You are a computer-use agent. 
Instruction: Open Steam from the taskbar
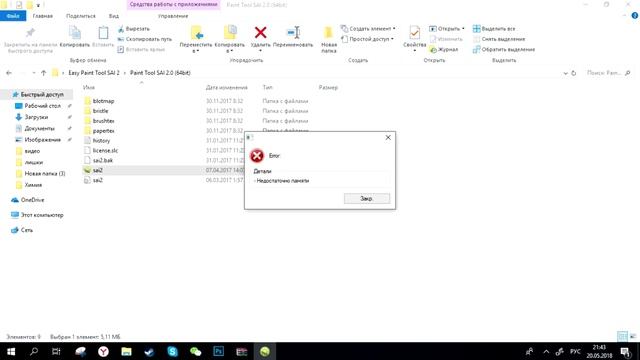coord(149,351)
